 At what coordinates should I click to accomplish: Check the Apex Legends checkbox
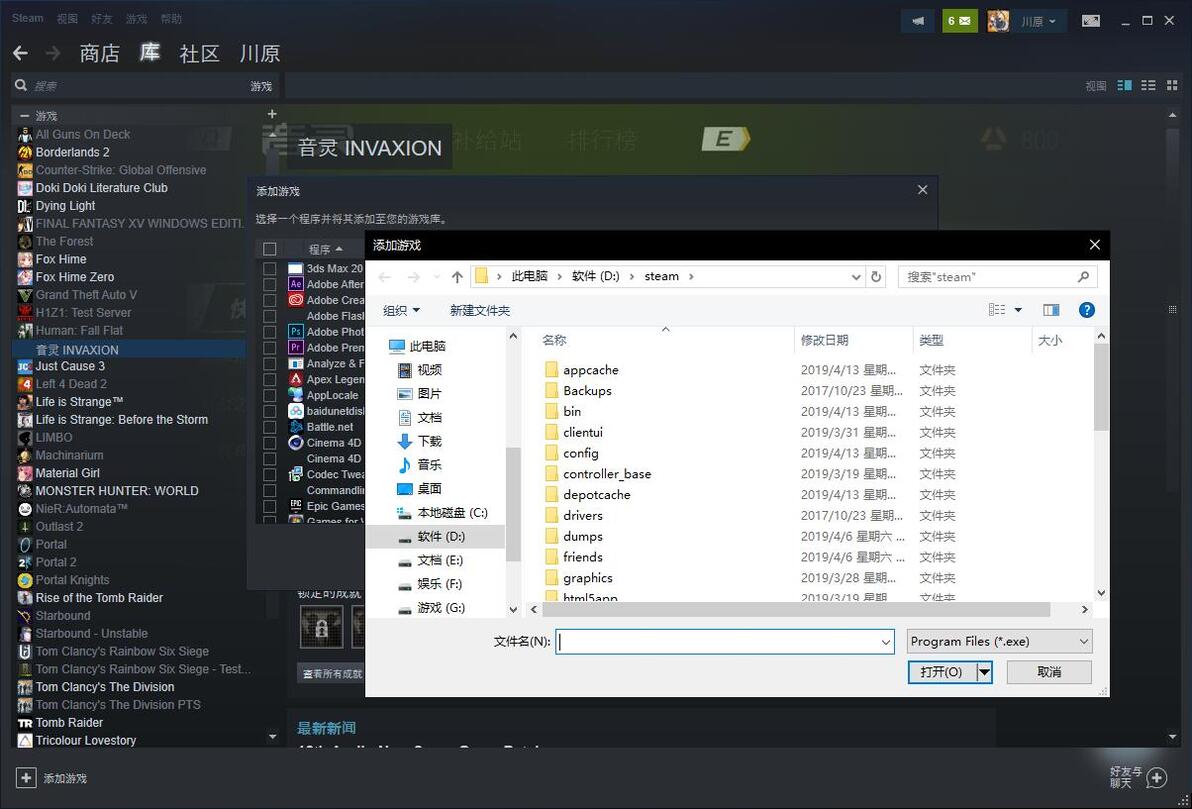coord(269,379)
